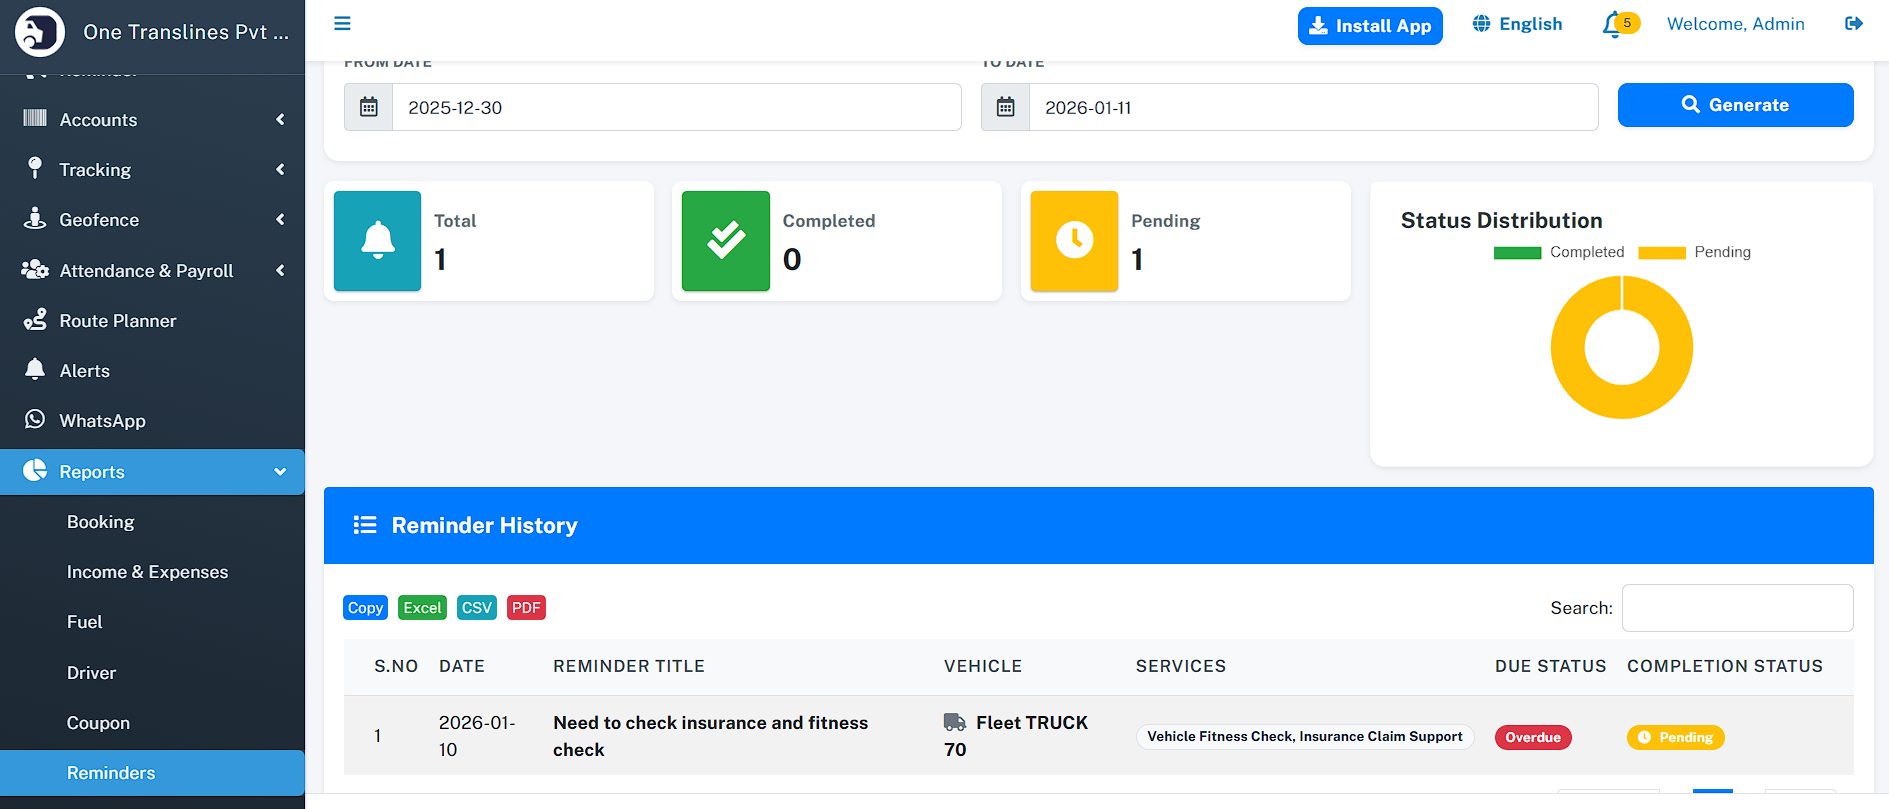The width and height of the screenshot is (1889, 809).
Task: Click the hamburger menu icon
Action: (x=342, y=24)
